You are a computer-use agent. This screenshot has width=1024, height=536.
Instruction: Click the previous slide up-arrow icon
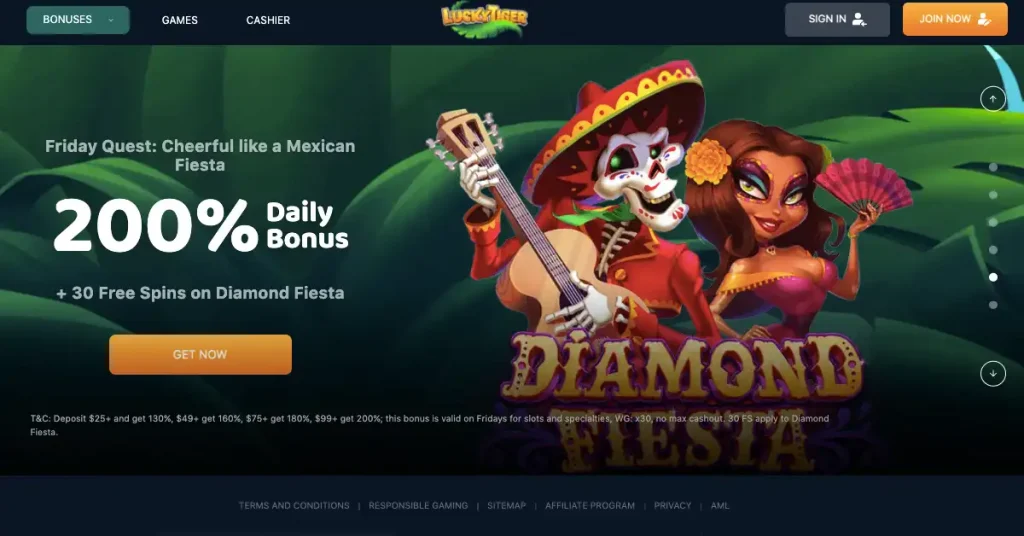pyautogui.click(x=993, y=99)
